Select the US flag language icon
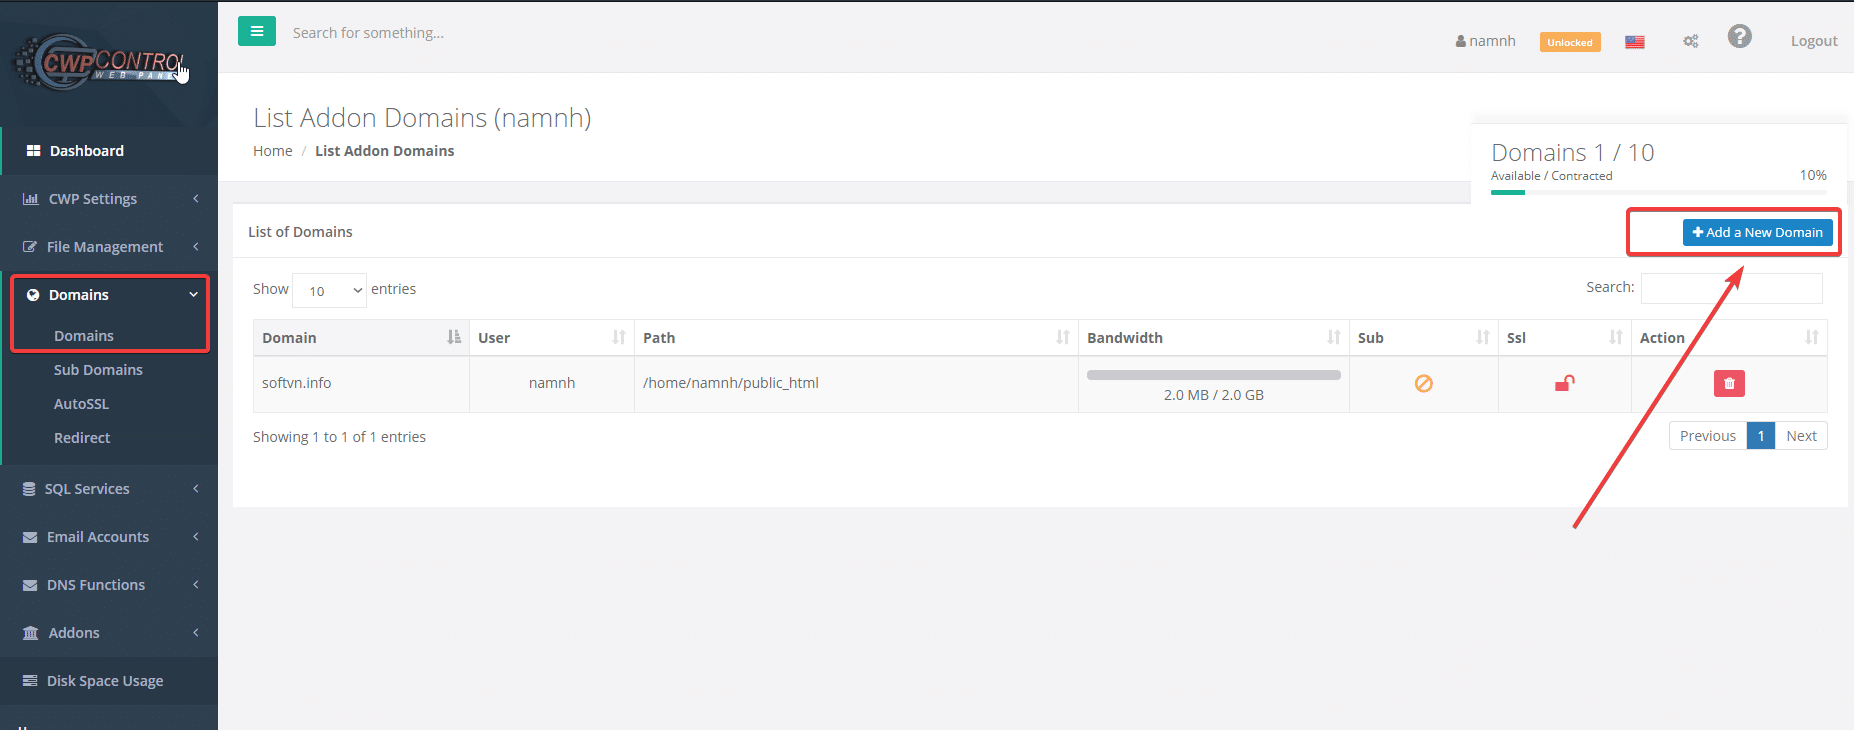This screenshot has height=730, width=1854. (1634, 42)
